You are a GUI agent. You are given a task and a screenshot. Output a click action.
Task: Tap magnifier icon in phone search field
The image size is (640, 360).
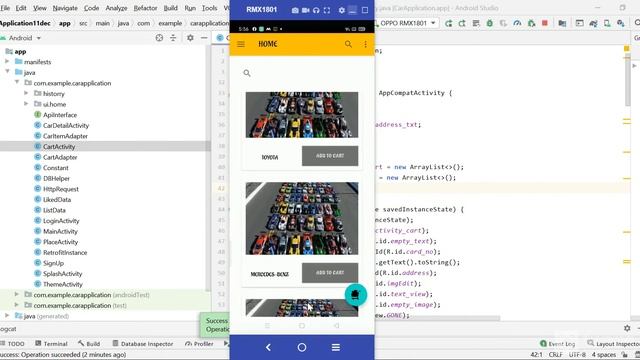[x=247, y=73]
